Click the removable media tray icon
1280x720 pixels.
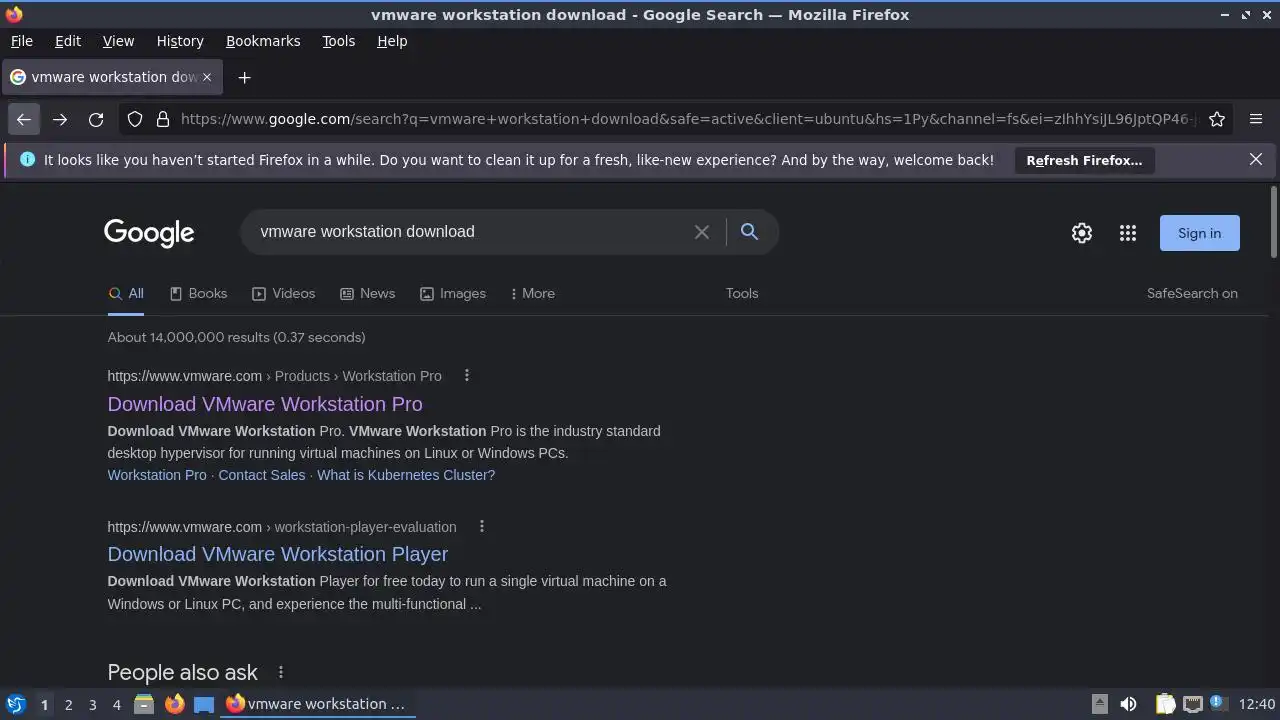coord(1099,704)
